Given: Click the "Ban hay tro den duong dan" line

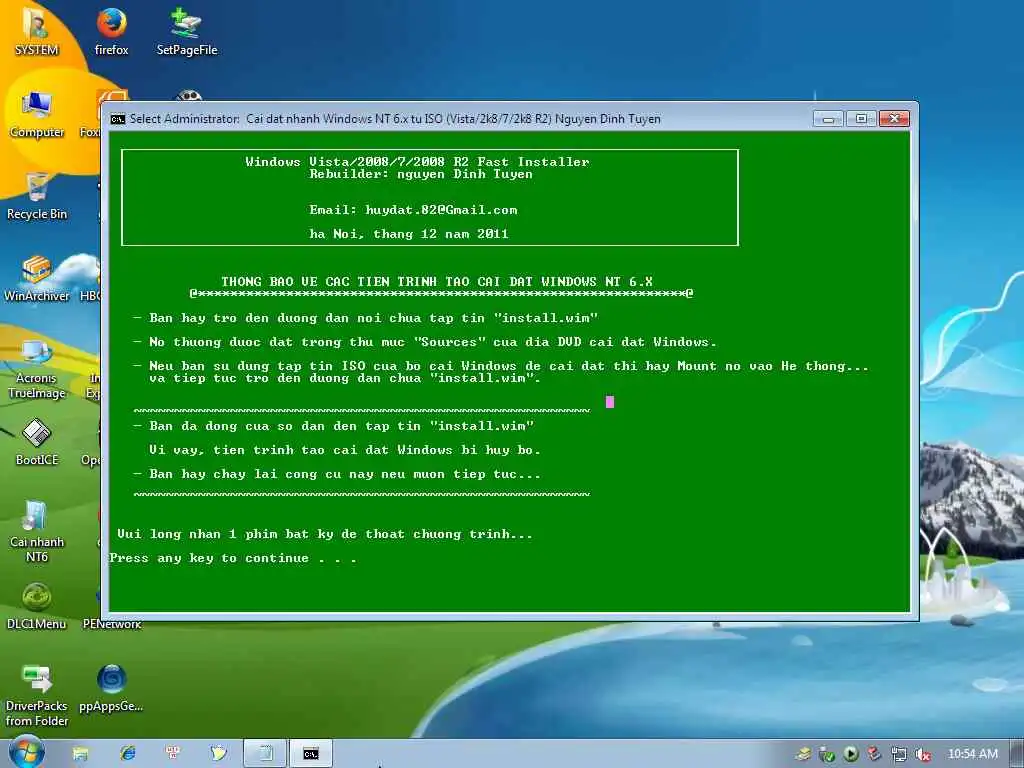Looking at the screenshot, I should tap(366, 318).
